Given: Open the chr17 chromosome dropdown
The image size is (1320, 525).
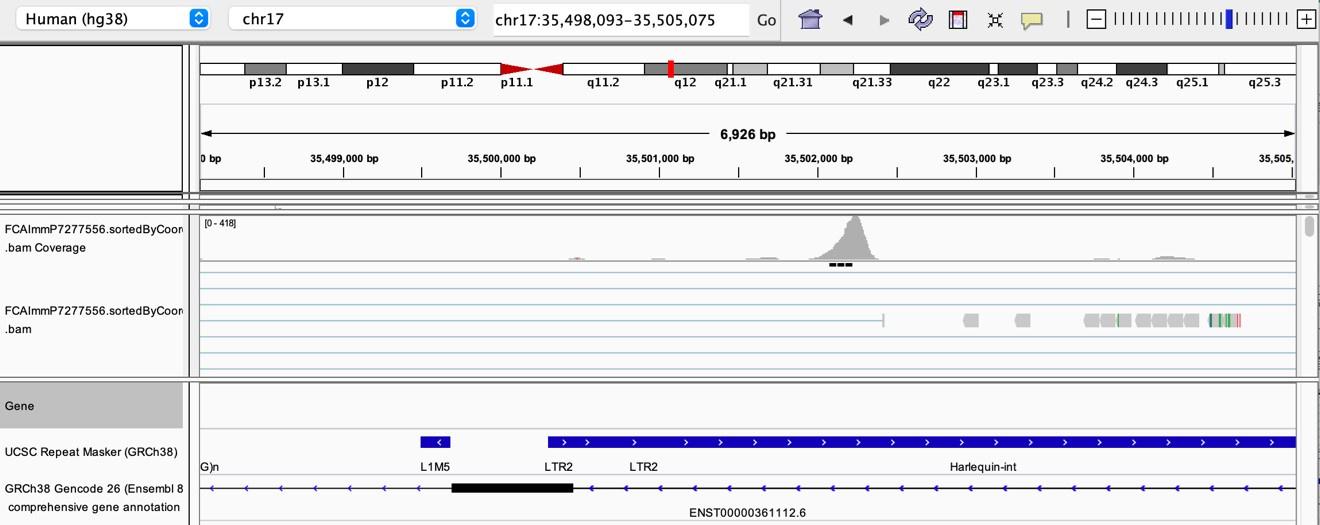Looking at the screenshot, I should point(352,19).
